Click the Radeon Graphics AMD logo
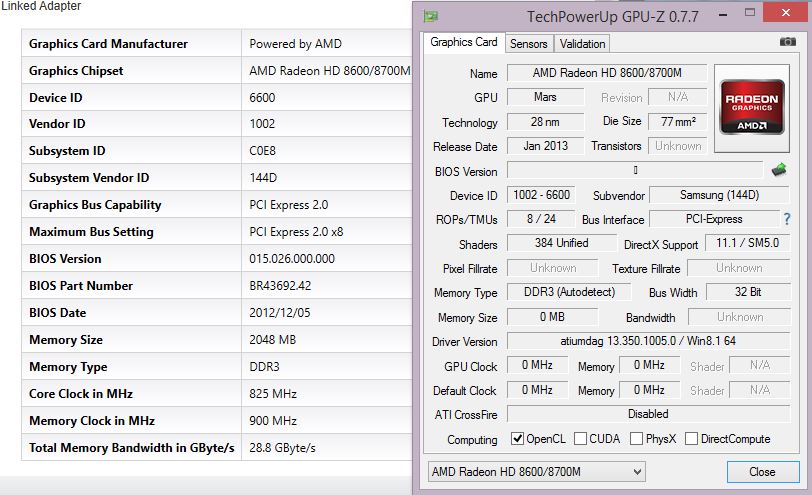The width and height of the screenshot is (812, 495). [752, 107]
